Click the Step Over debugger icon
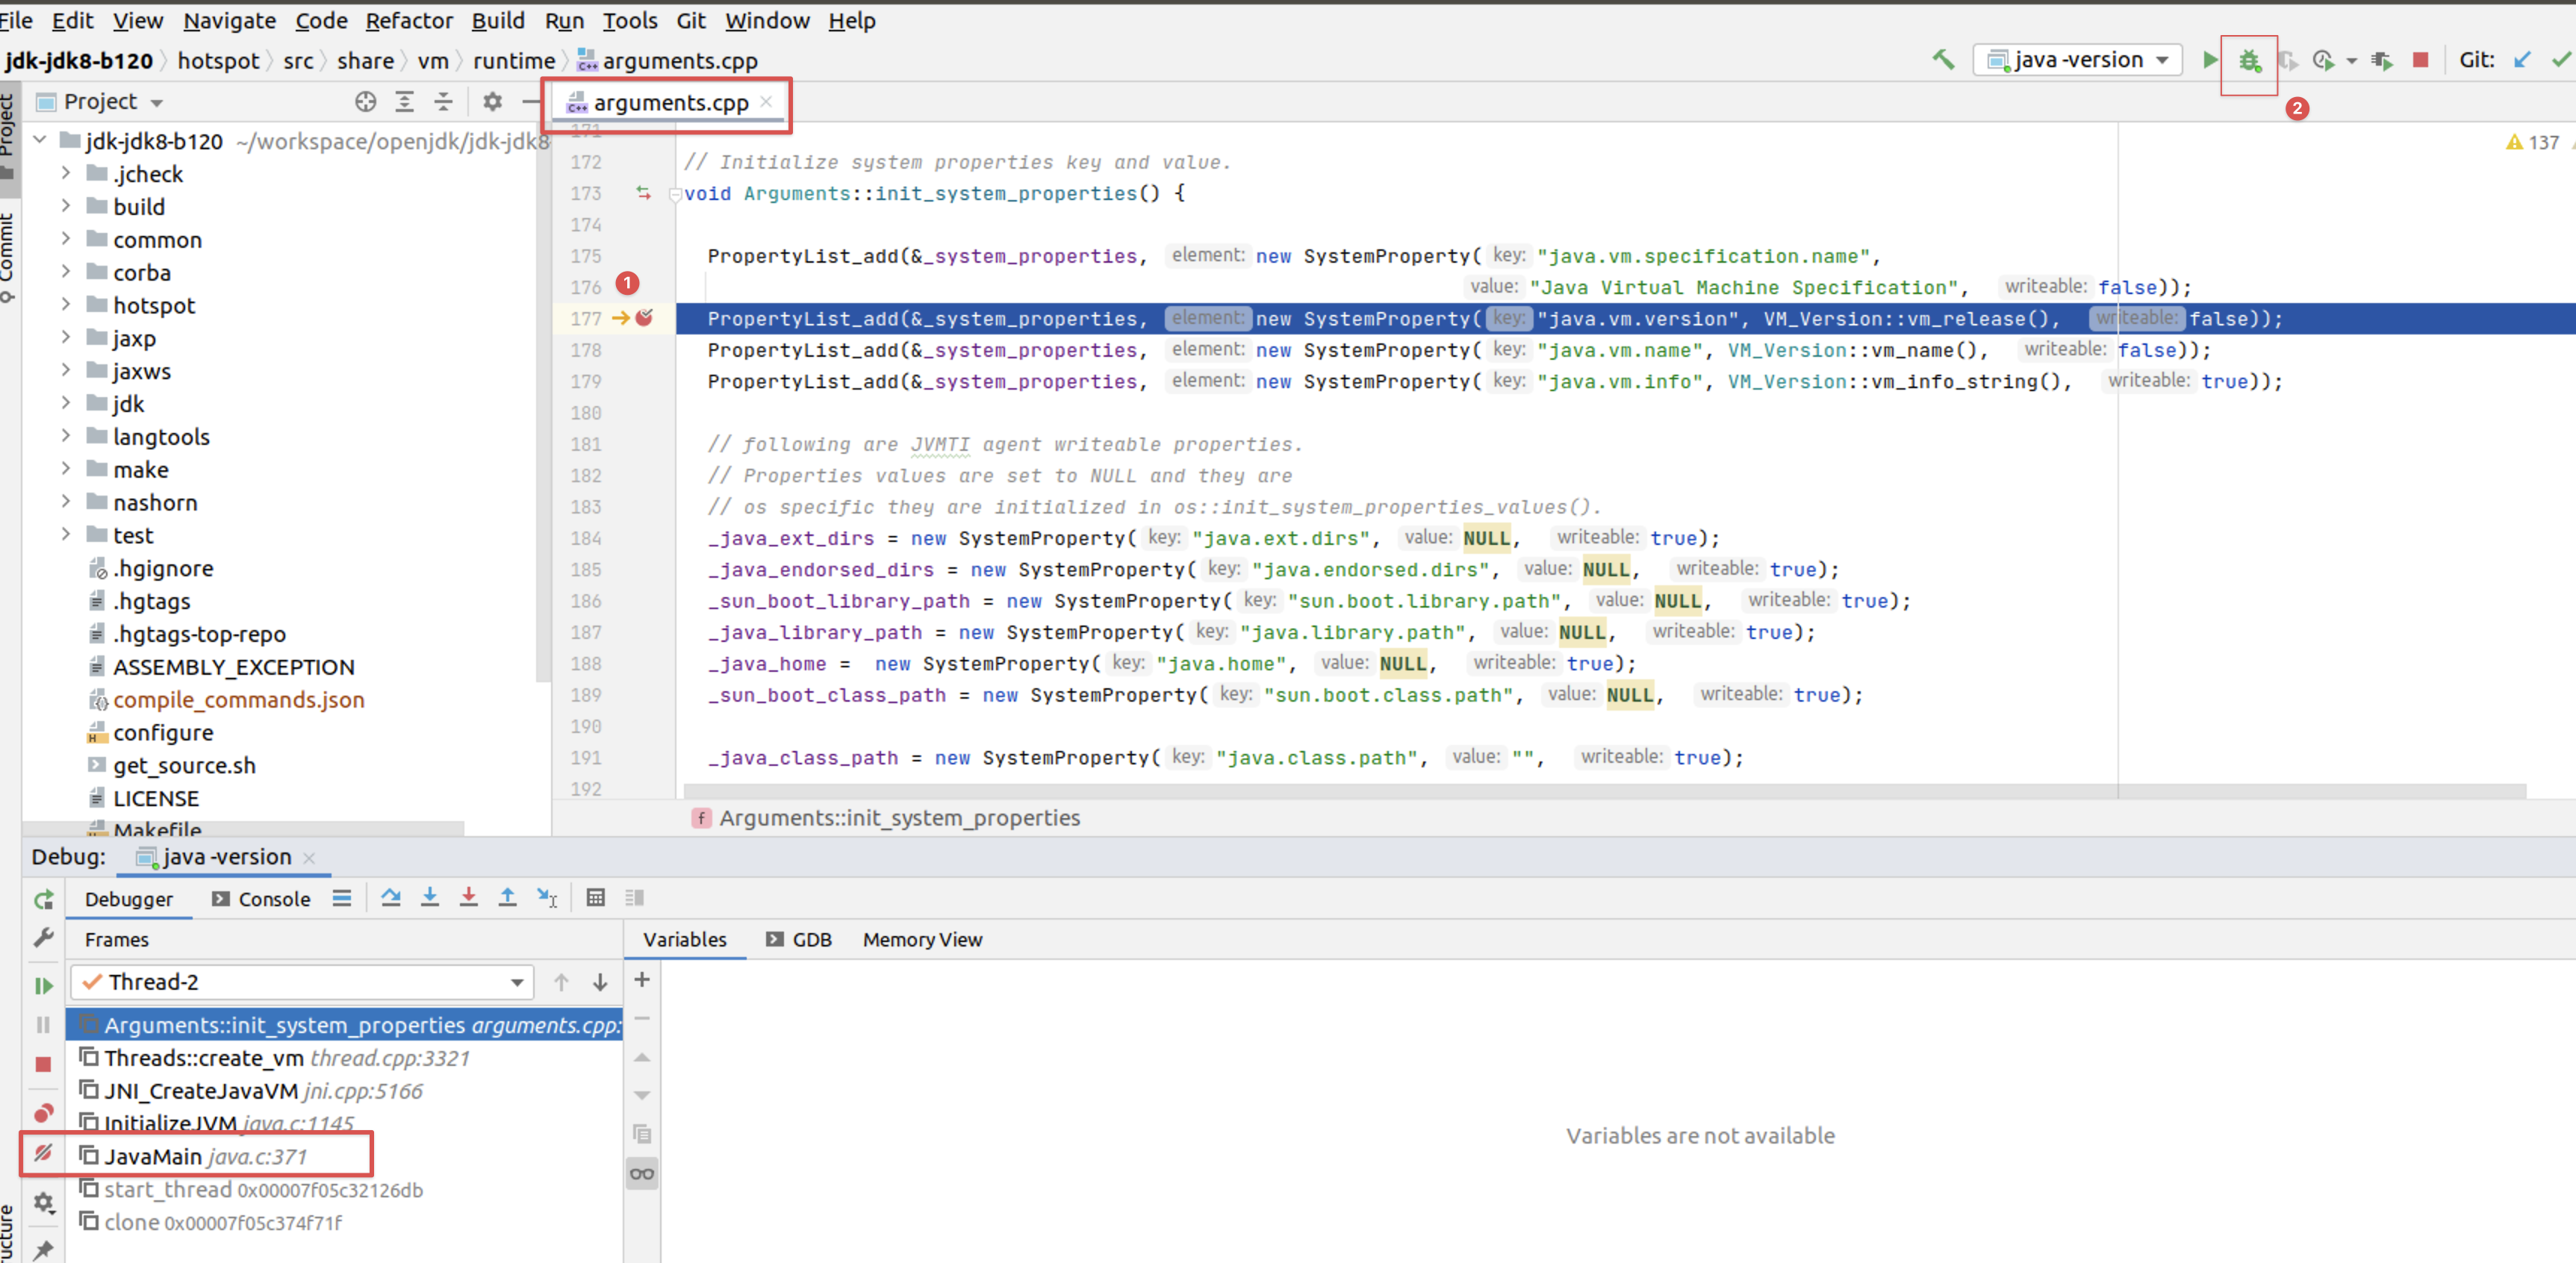 (391, 897)
